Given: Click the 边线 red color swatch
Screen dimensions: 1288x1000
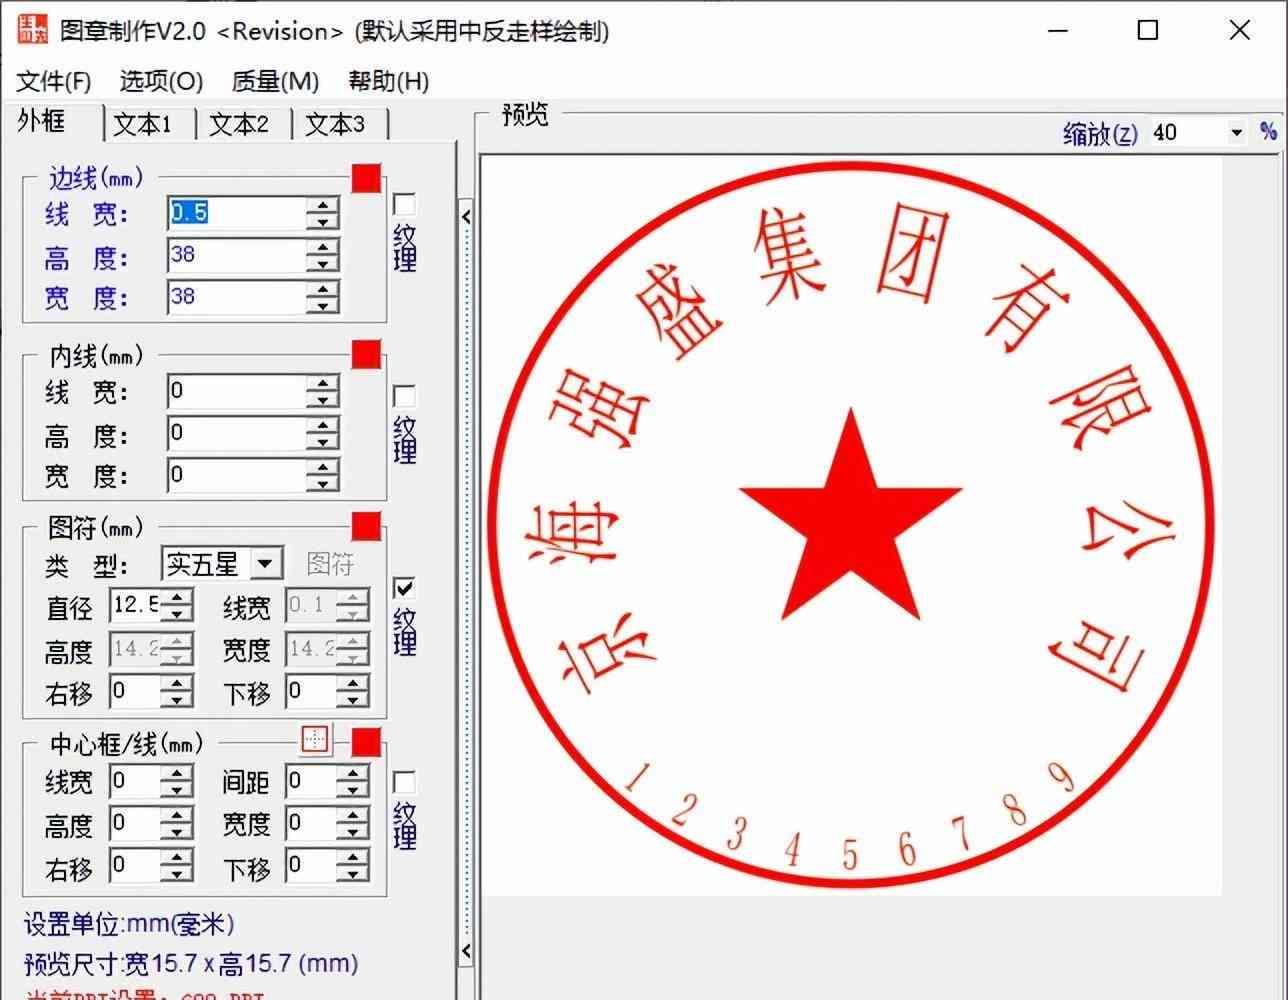Looking at the screenshot, I should click(x=366, y=178).
